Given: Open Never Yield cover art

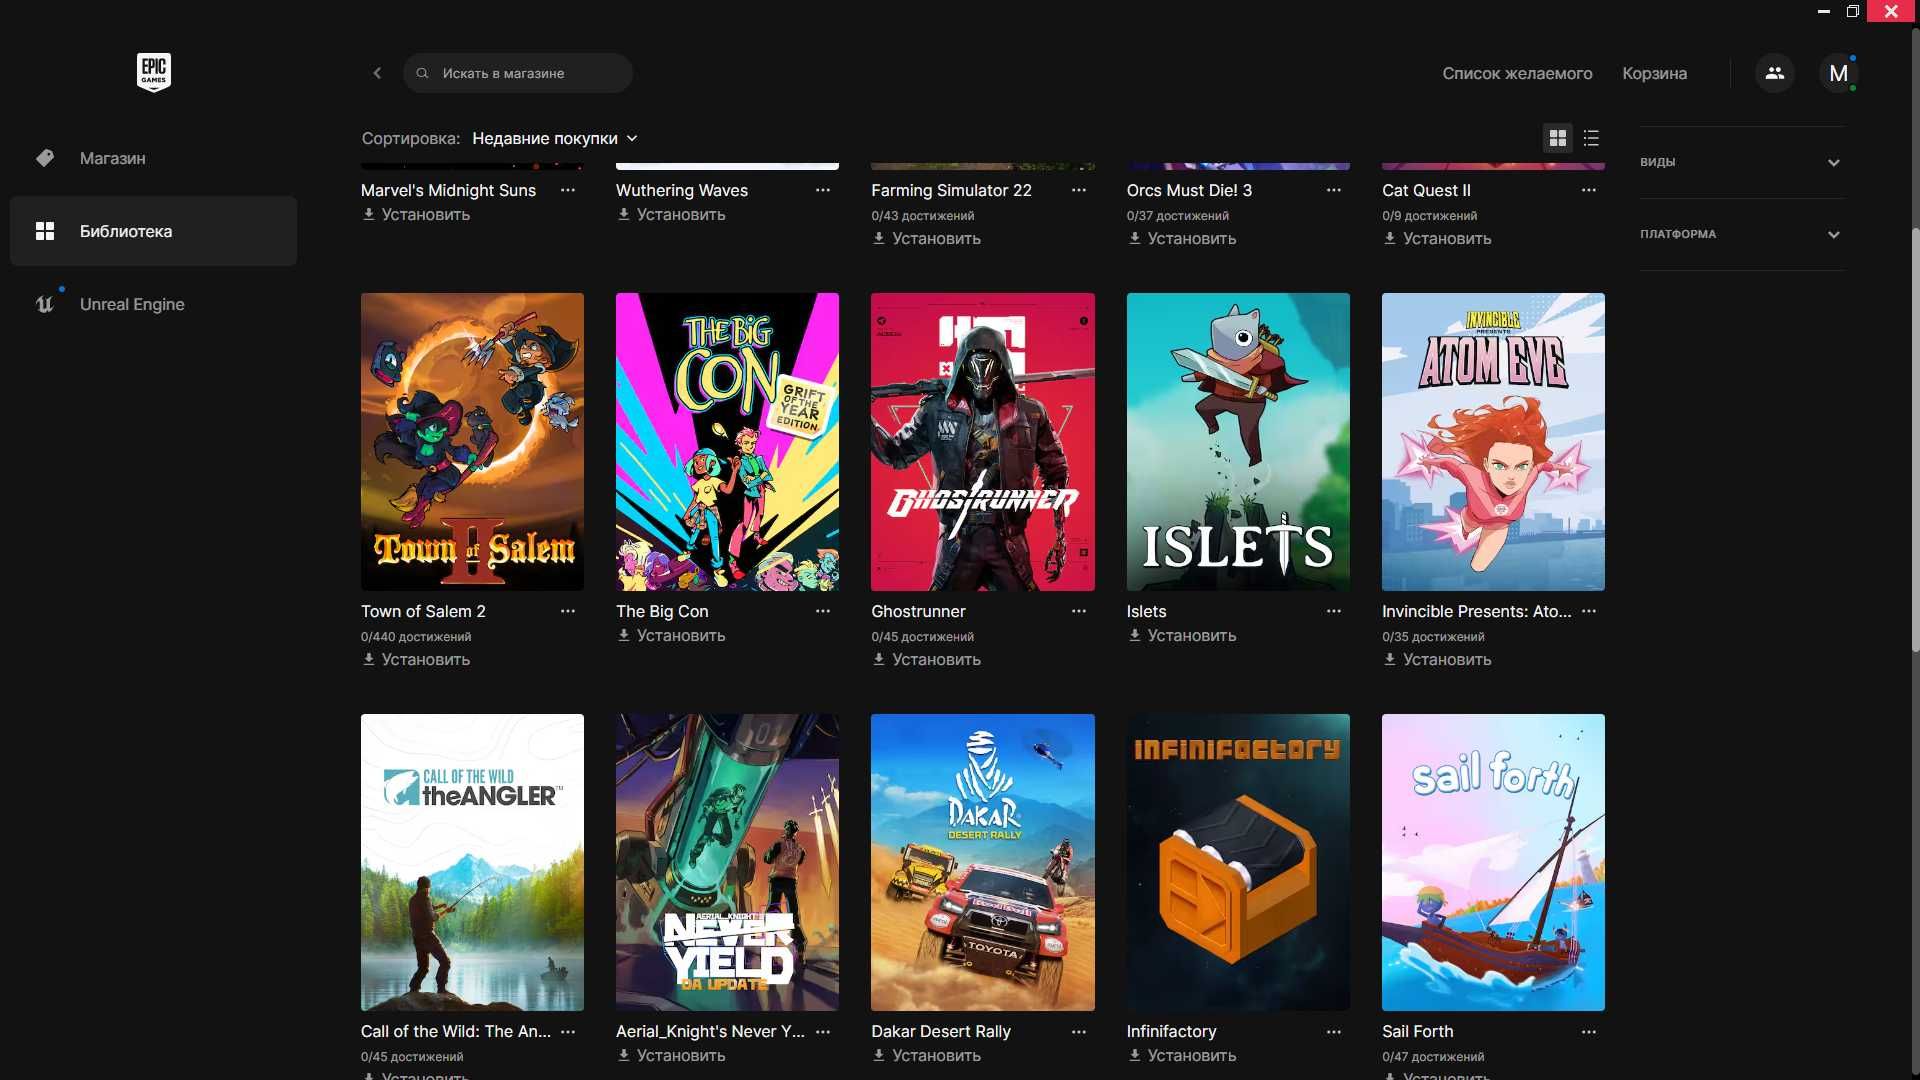Looking at the screenshot, I should coord(727,862).
